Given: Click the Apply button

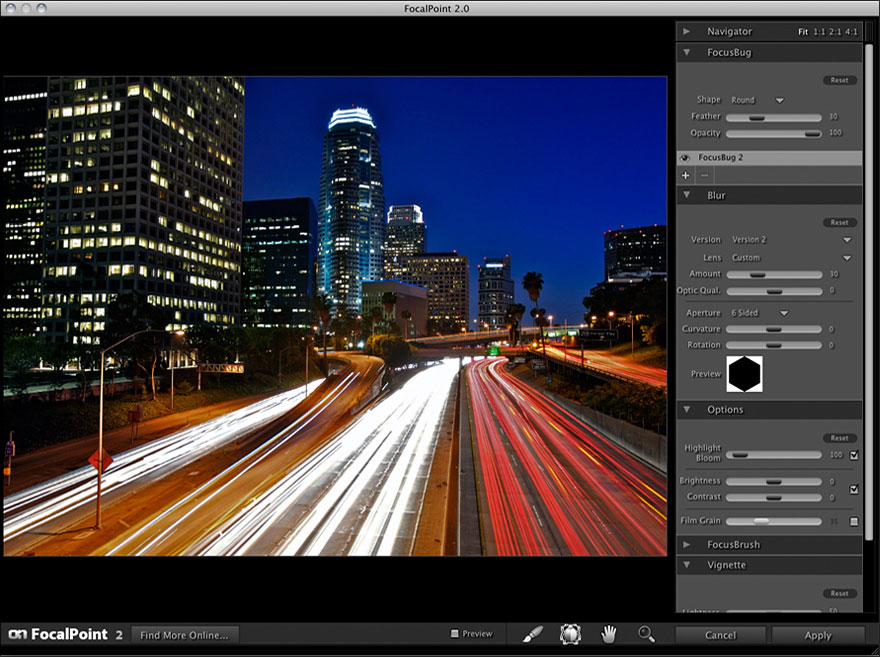Looking at the screenshot, I should [x=818, y=635].
